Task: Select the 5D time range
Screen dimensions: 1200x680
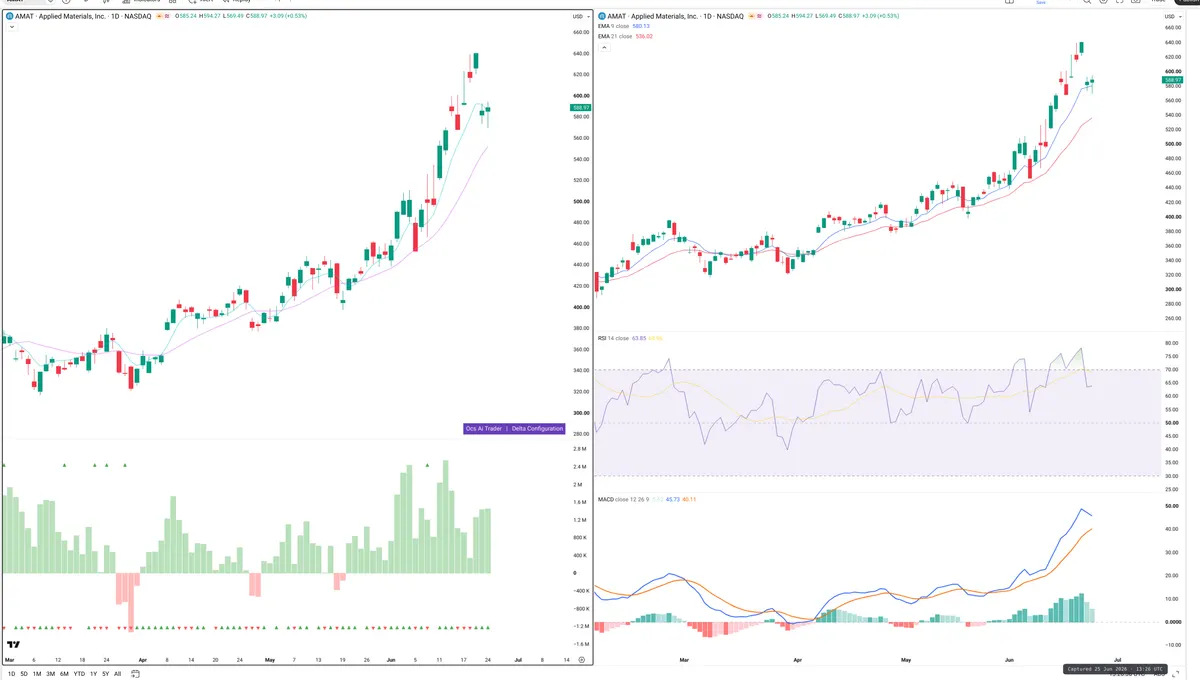Action: 24,674
